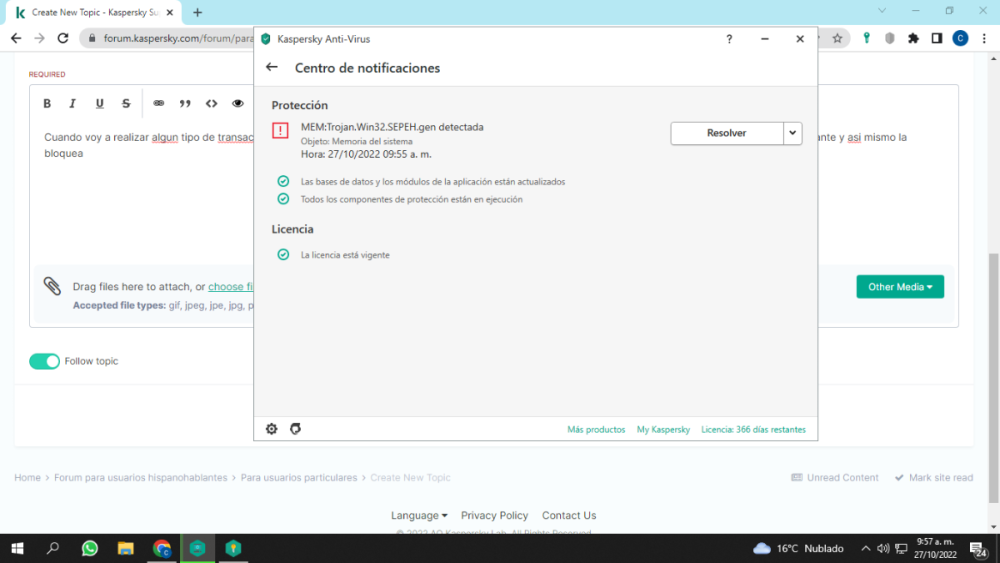Viewport: 1000px width, 563px height.
Task: Open taskbar search magnifier
Action: (x=53, y=548)
